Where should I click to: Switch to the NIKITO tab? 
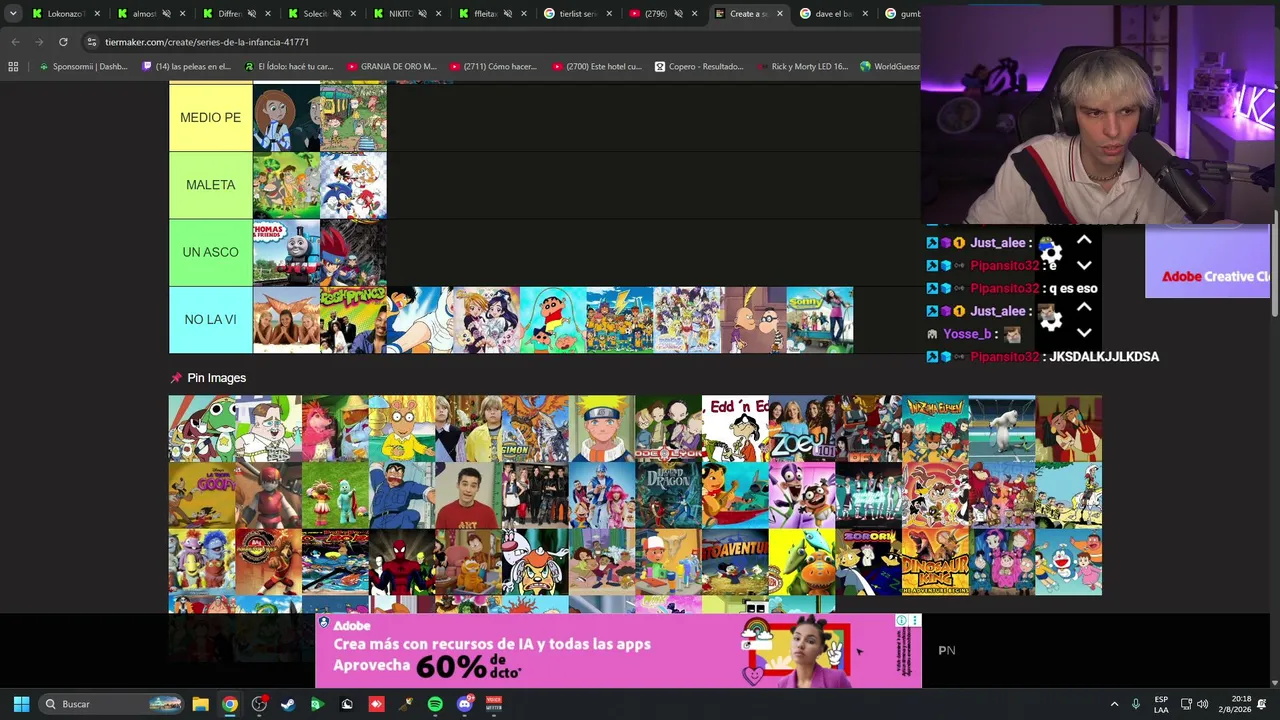pyautogui.click(x=405, y=14)
